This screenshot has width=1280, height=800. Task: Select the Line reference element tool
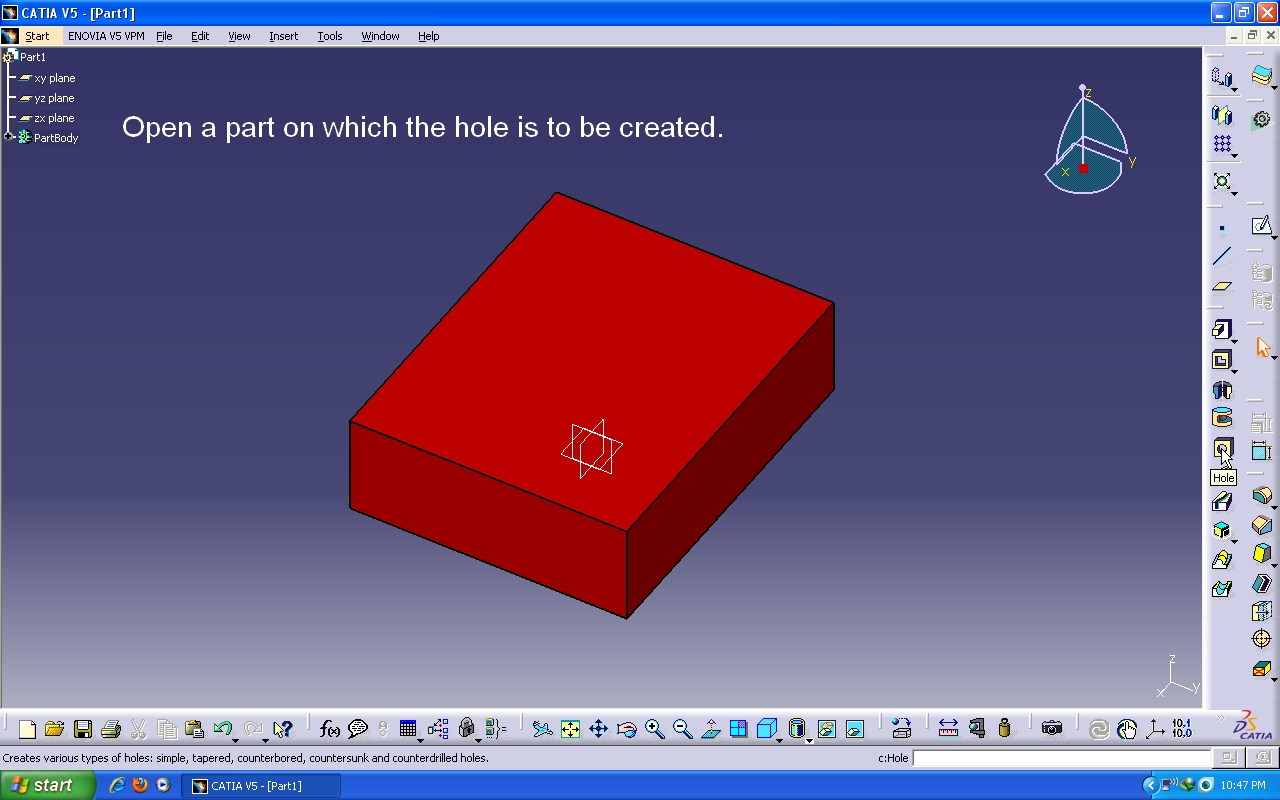click(x=1222, y=257)
